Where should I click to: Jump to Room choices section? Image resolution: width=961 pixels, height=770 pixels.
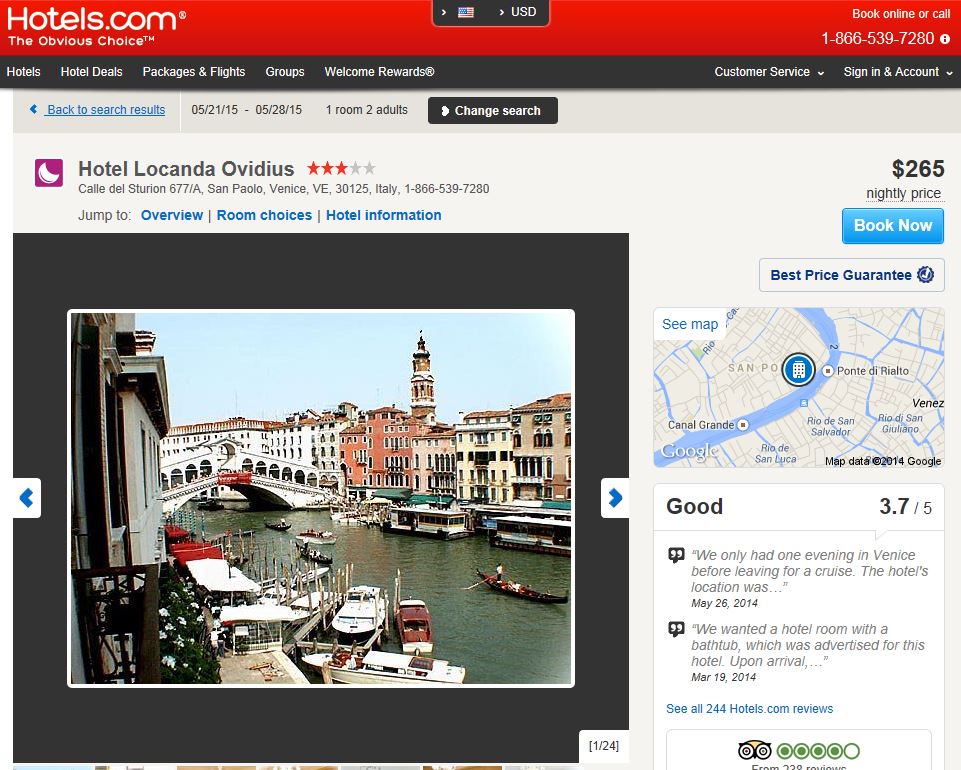pos(264,215)
